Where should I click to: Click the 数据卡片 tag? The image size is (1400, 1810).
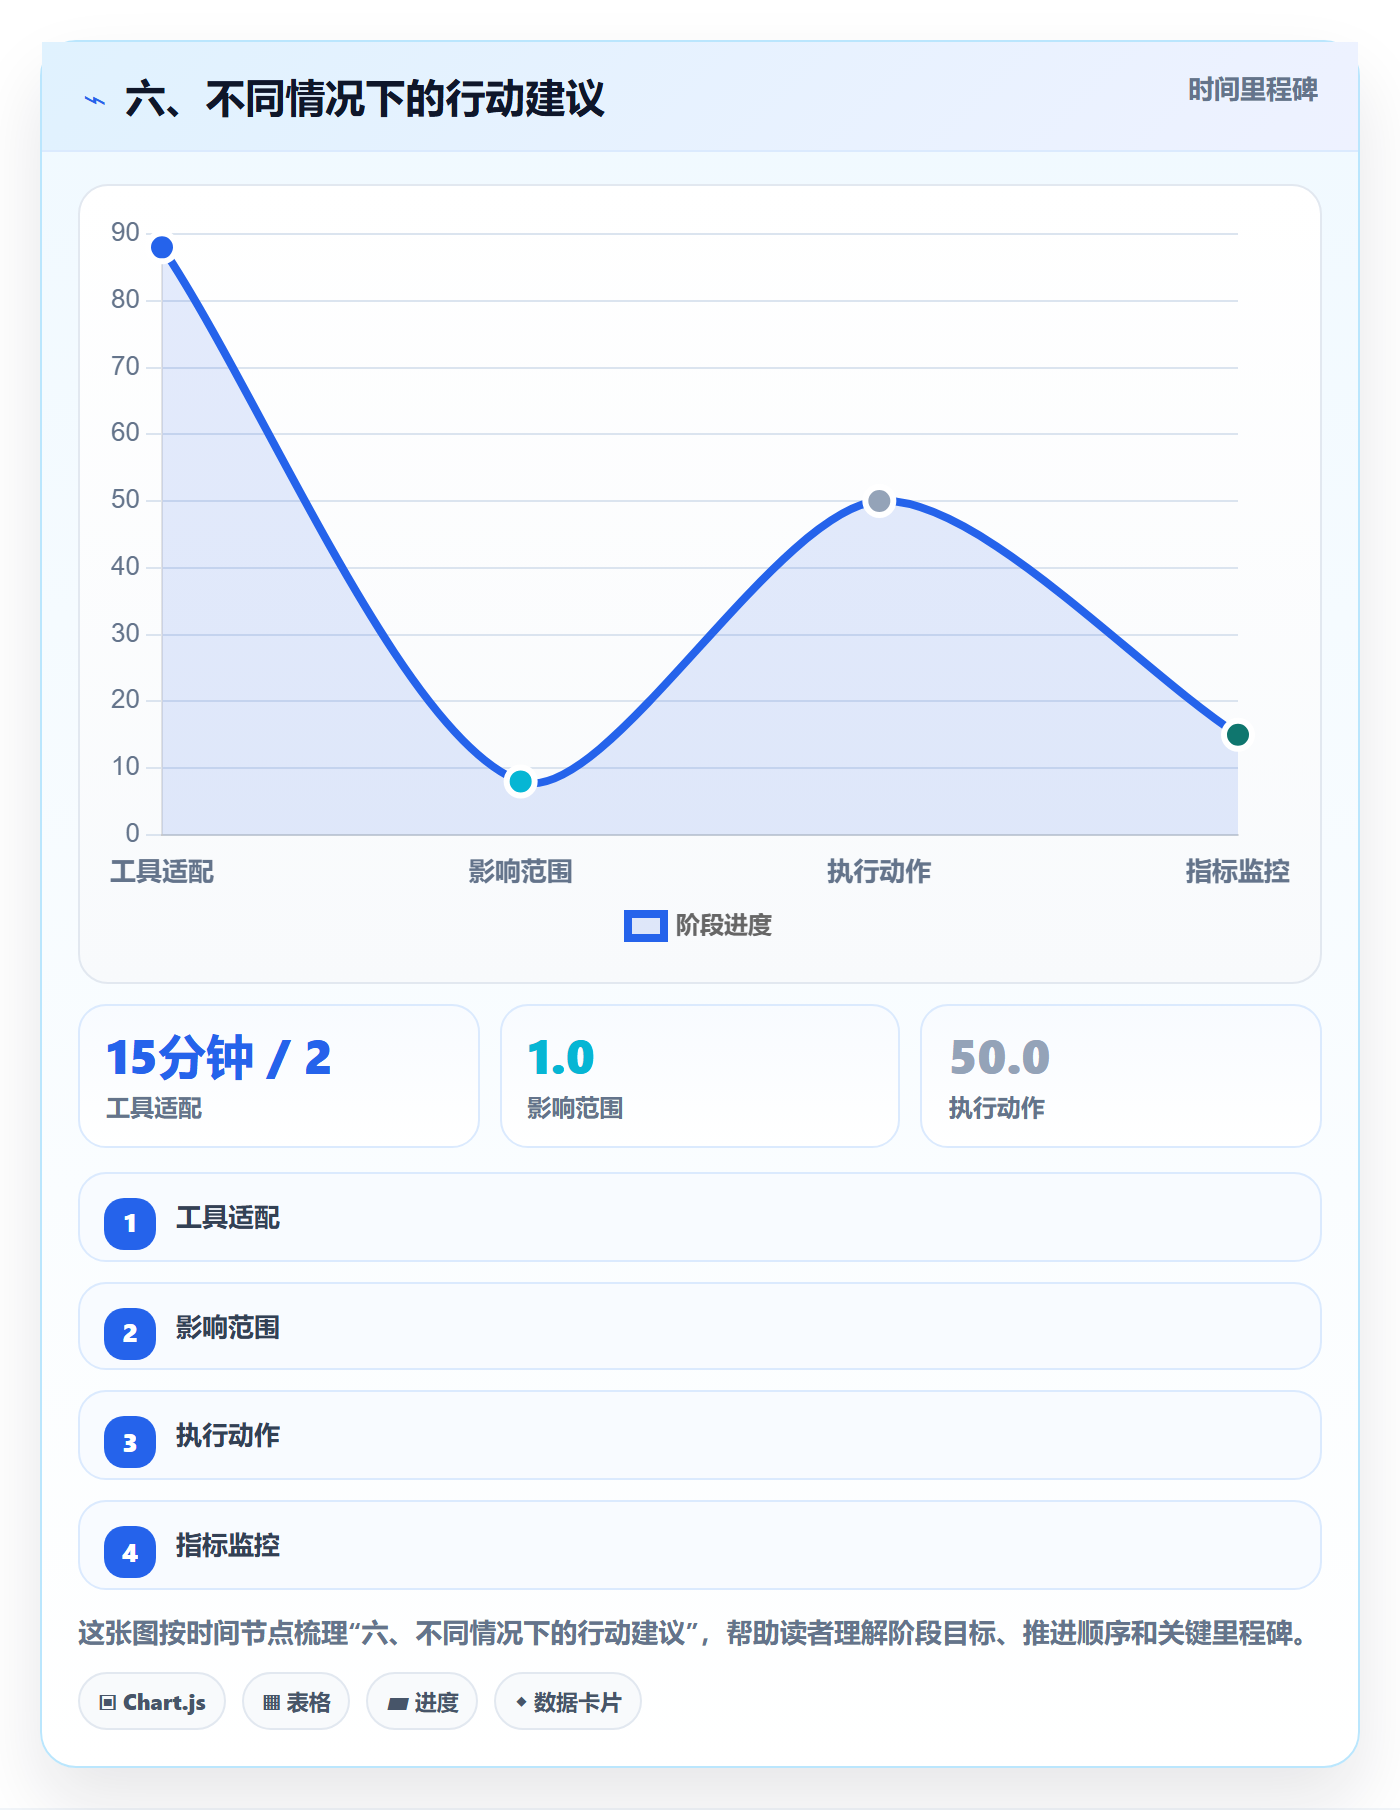(568, 1702)
